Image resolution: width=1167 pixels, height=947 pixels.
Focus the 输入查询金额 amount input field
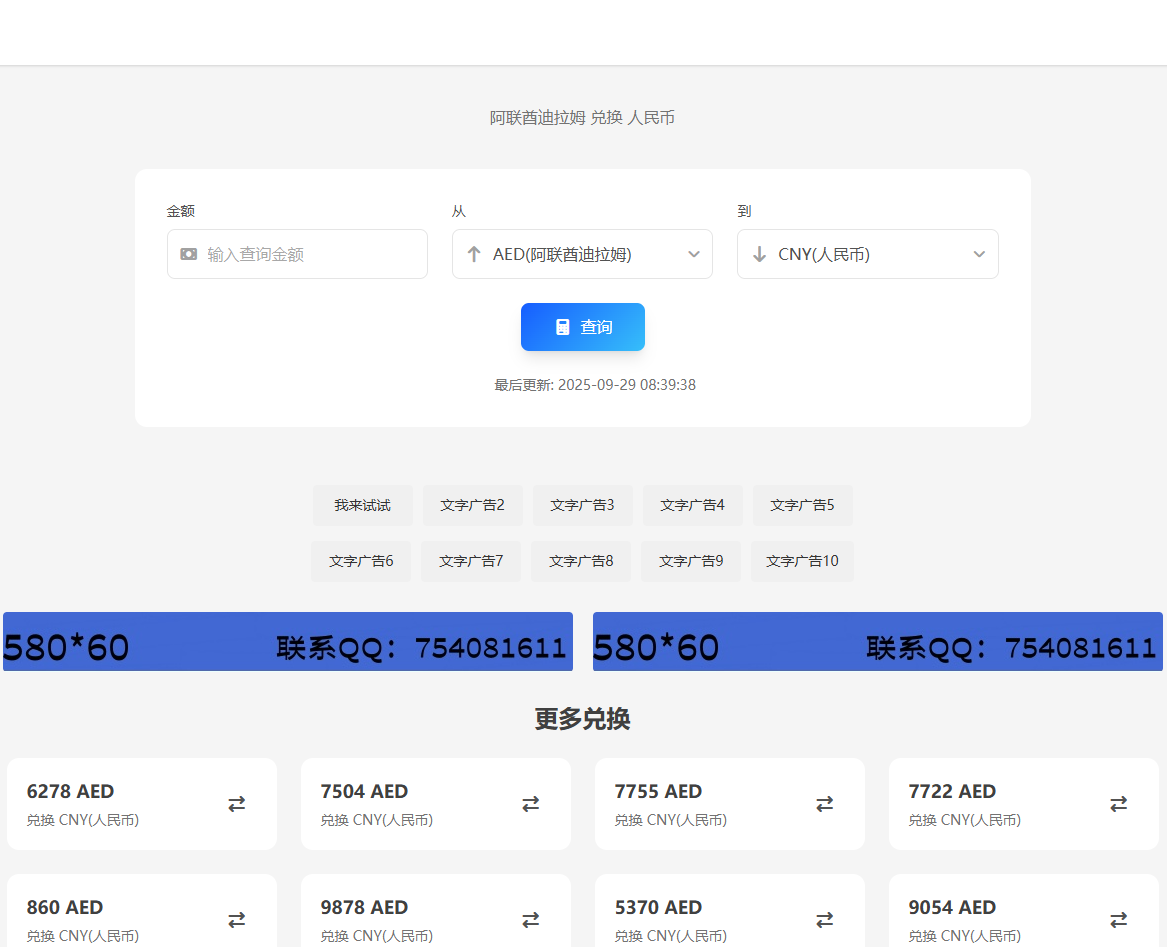coord(297,254)
